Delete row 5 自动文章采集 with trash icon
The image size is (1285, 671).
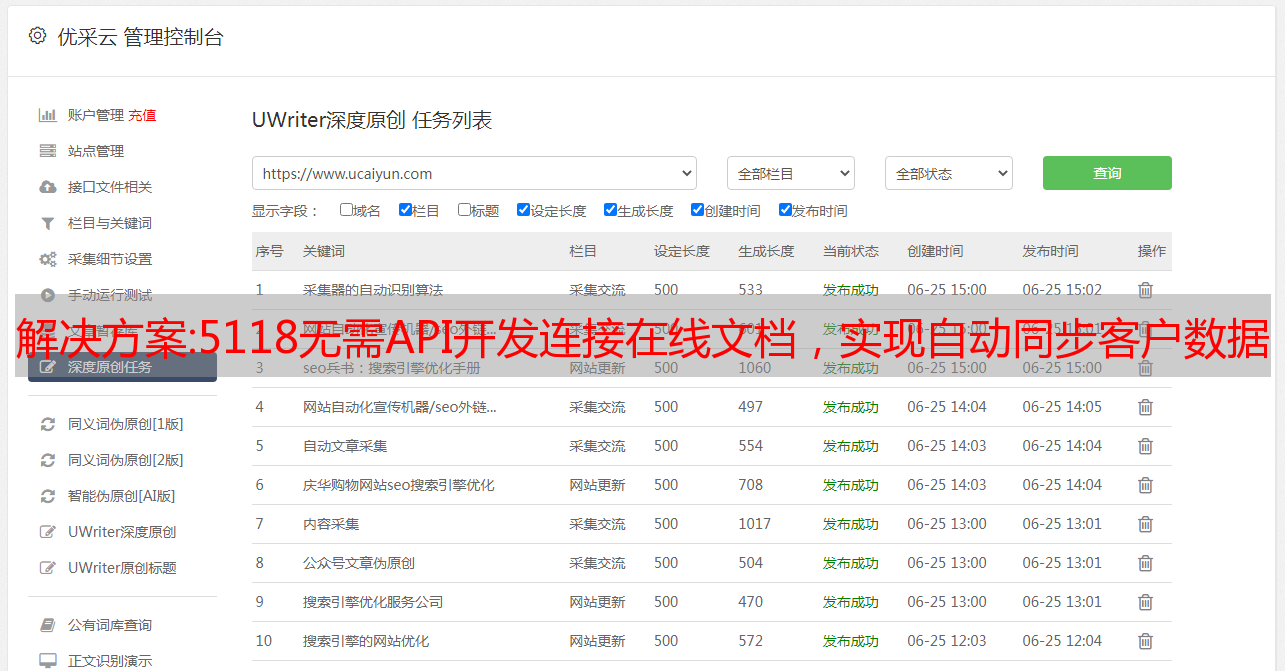(1145, 446)
